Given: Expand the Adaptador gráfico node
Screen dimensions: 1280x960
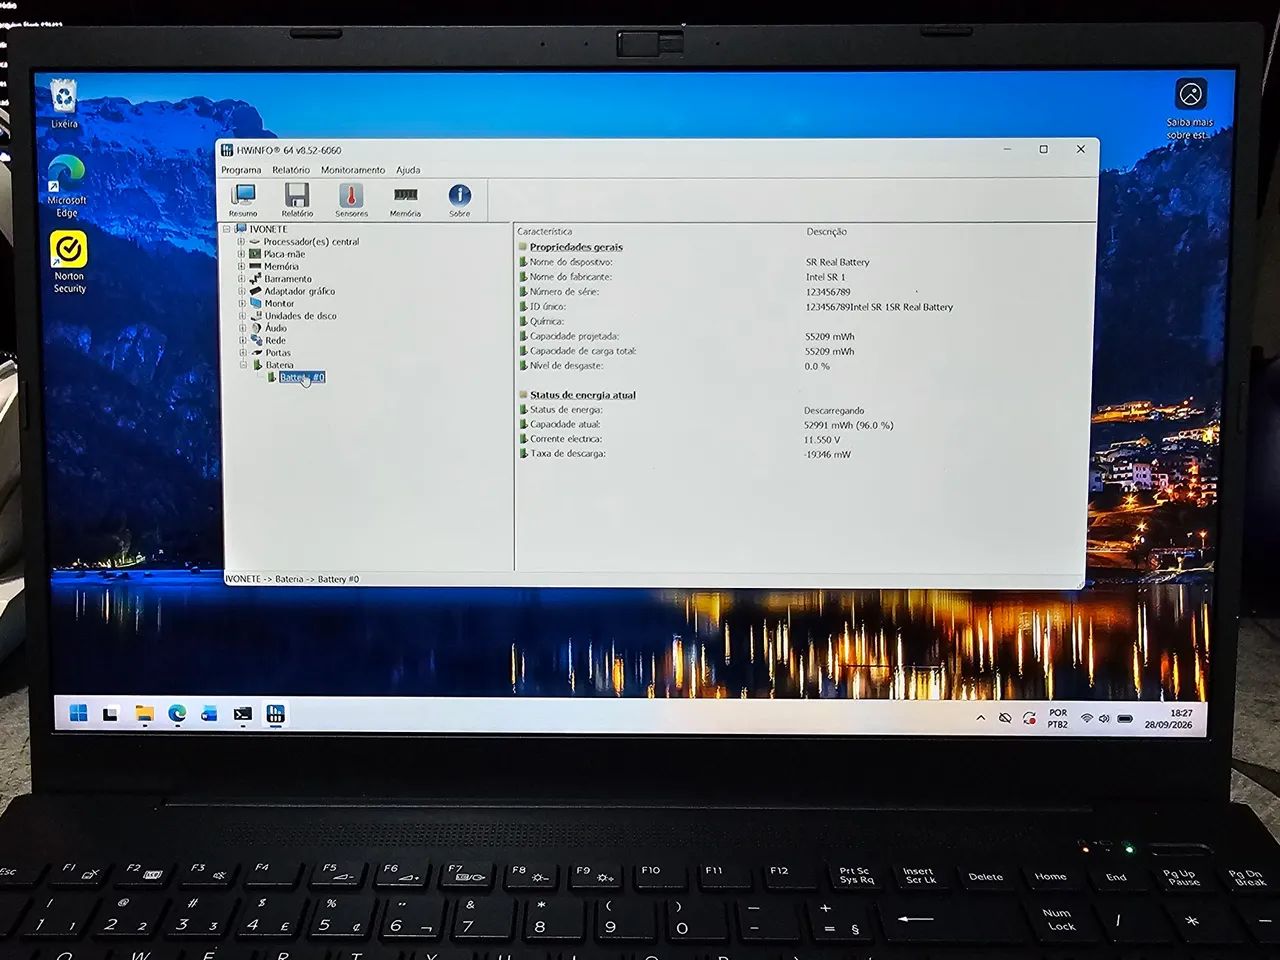Looking at the screenshot, I should (241, 291).
